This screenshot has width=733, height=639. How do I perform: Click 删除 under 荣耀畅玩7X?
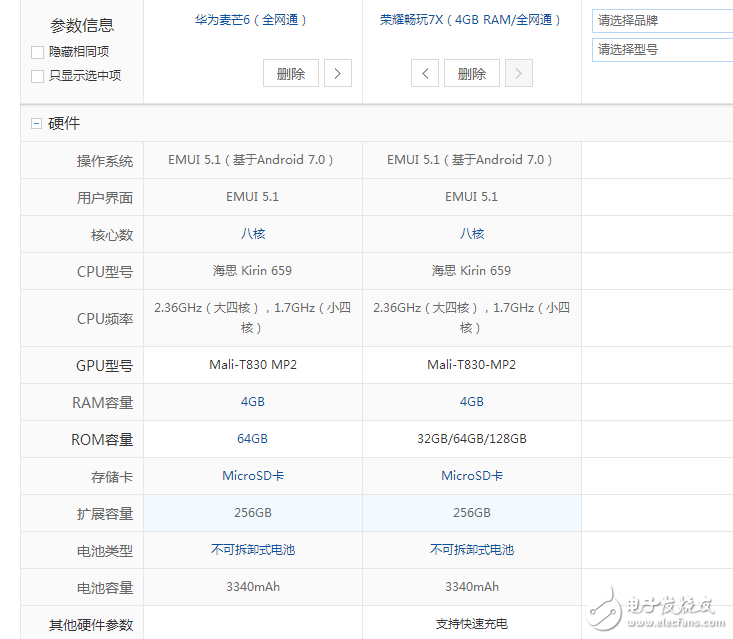[472, 73]
